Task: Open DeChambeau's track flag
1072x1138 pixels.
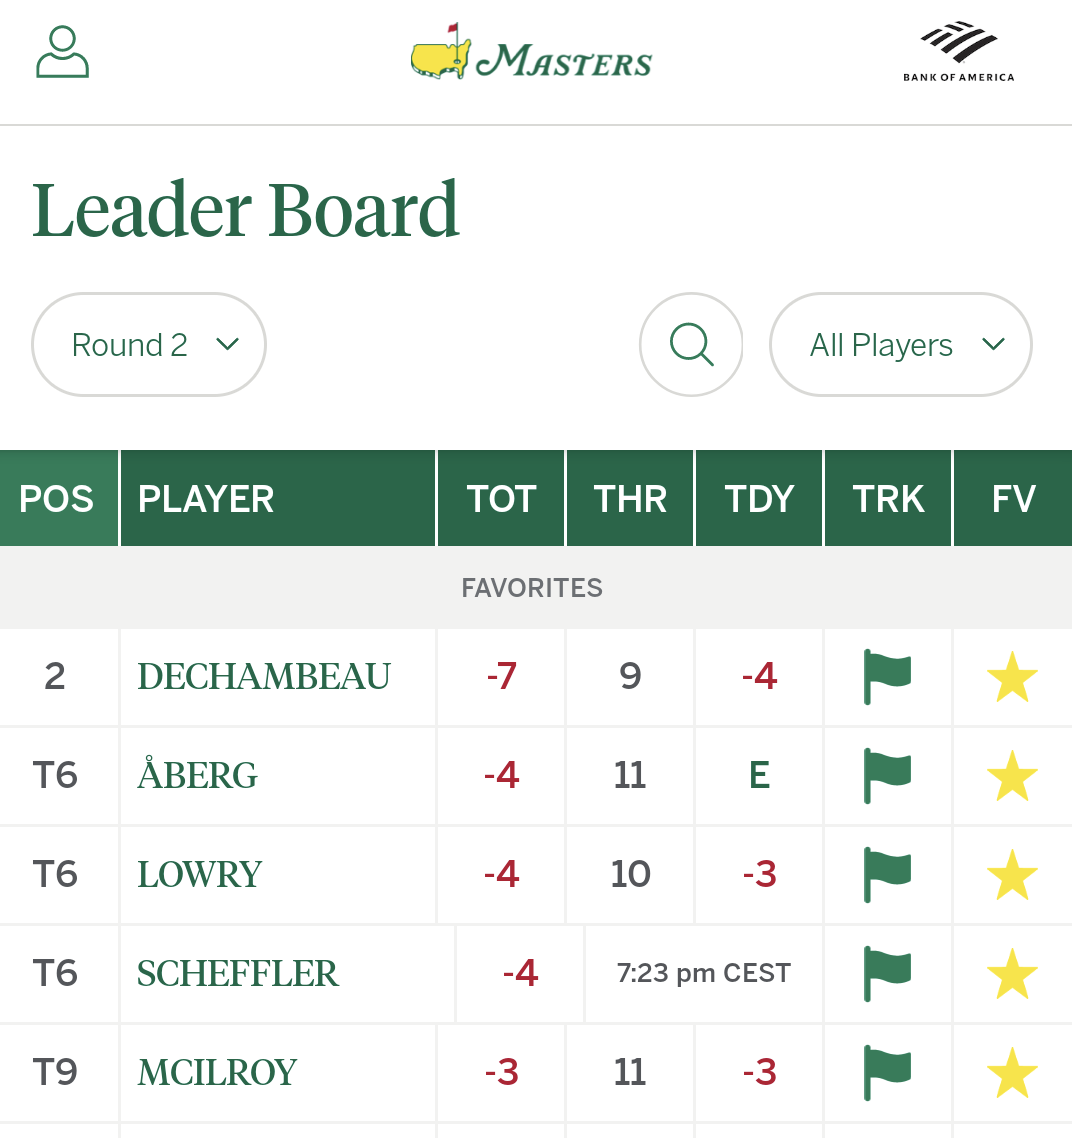Action: [x=887, y=676]
